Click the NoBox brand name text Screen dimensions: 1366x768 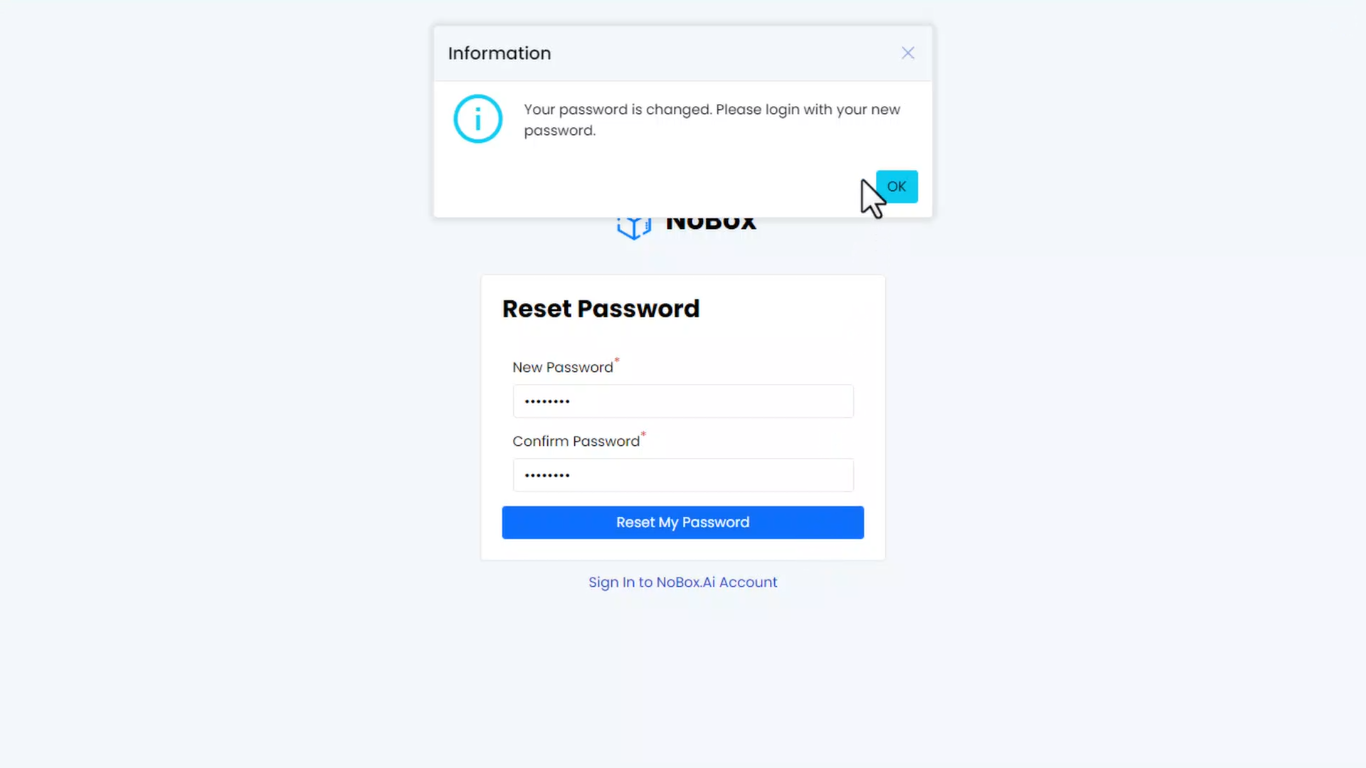pyautogui.click(x=711, y=224)
